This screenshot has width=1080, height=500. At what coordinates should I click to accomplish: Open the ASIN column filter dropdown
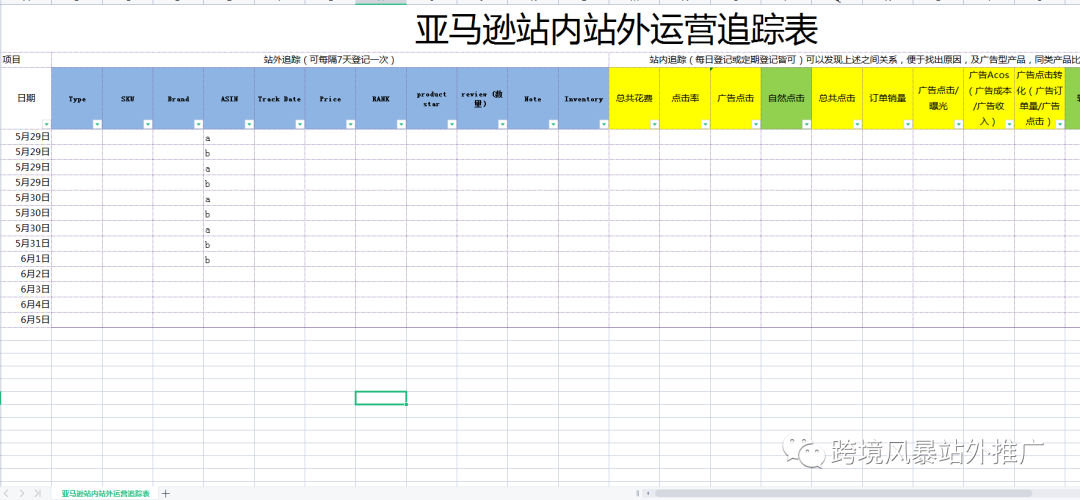[x=249, y=124]
